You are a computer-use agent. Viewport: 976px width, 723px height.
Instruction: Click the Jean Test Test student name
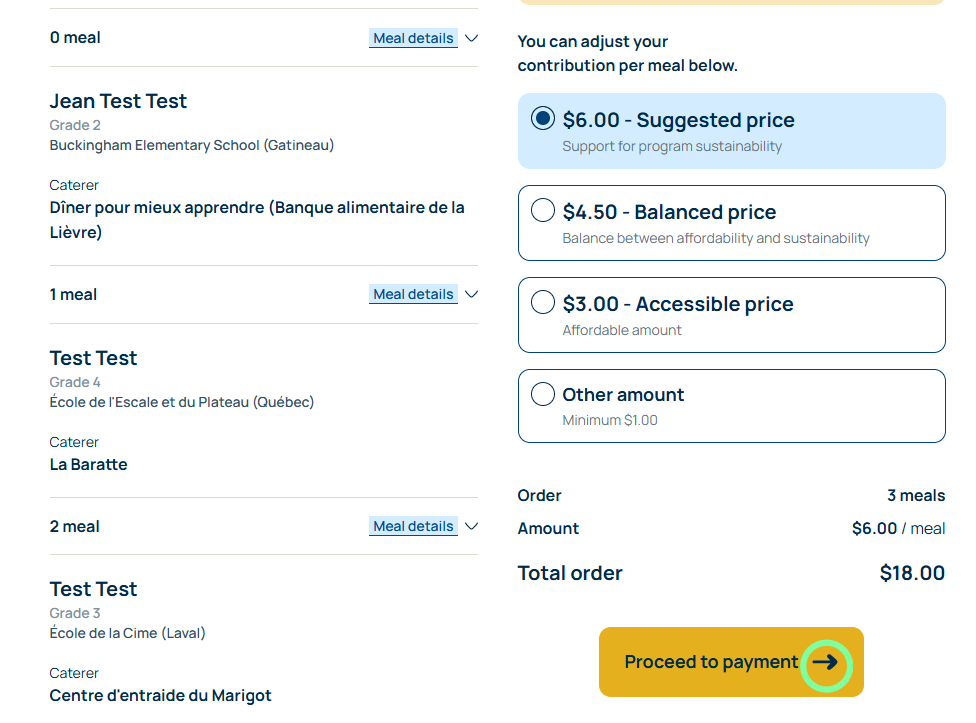[x=118, y=101]
